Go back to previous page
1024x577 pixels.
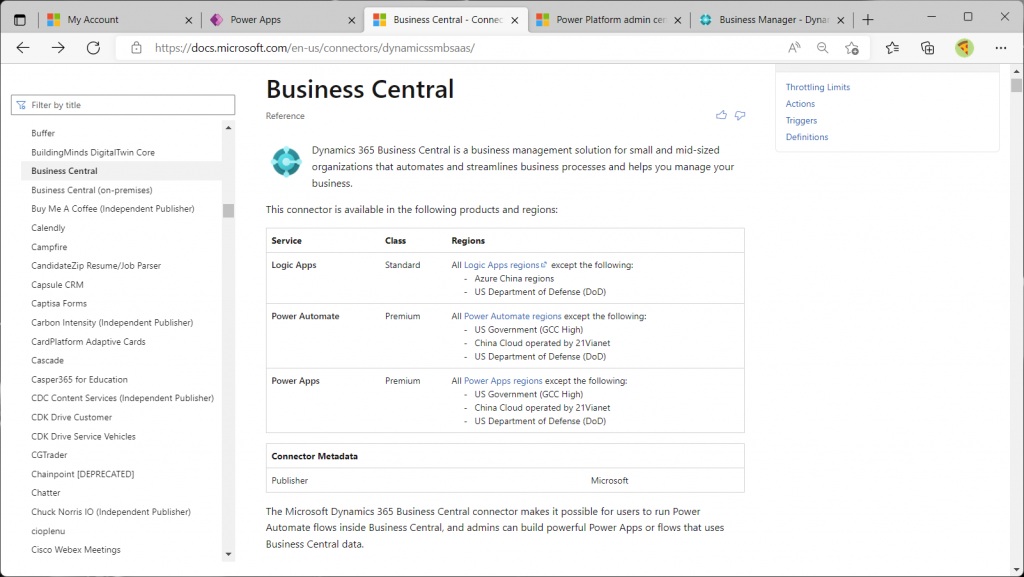click(23, 48)
